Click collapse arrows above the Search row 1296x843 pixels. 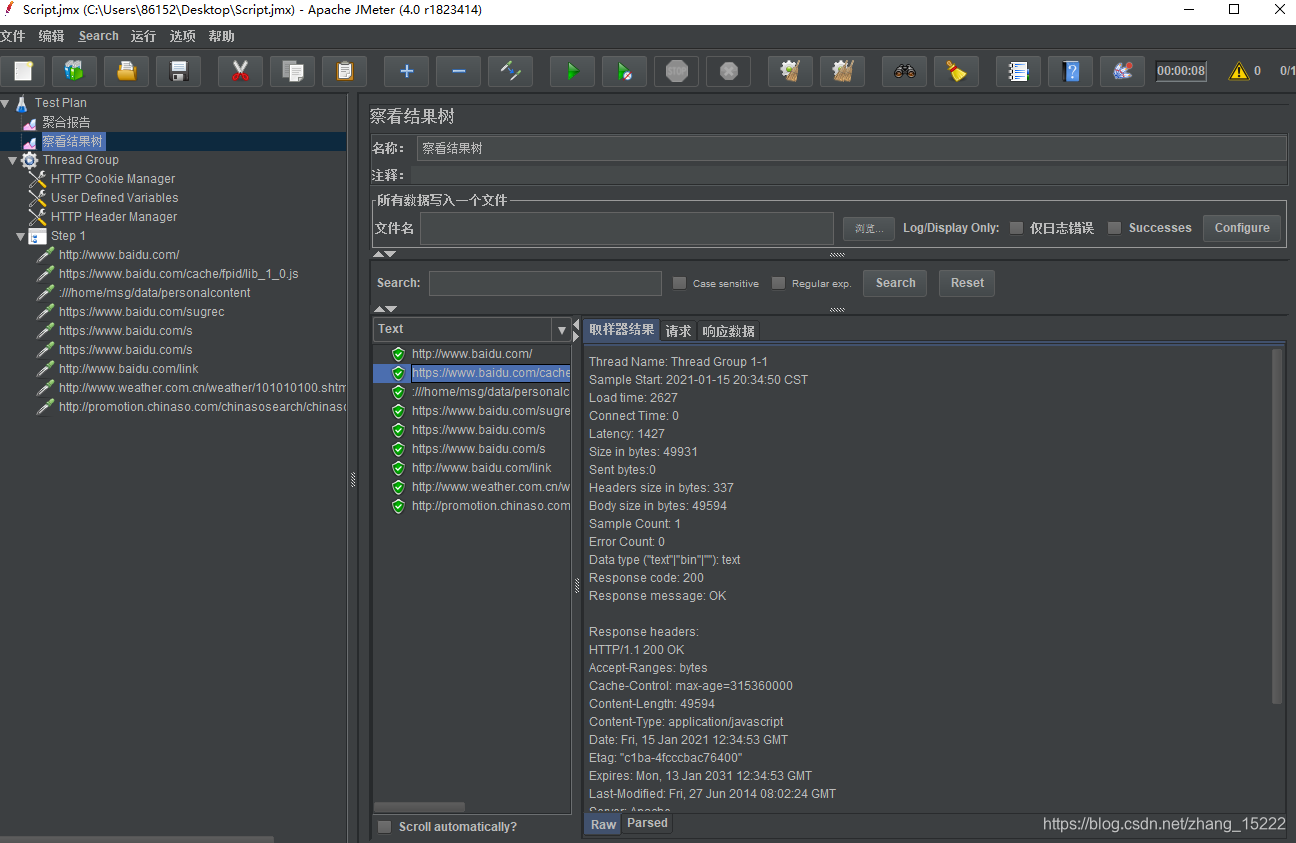click(x=386, y=255)
